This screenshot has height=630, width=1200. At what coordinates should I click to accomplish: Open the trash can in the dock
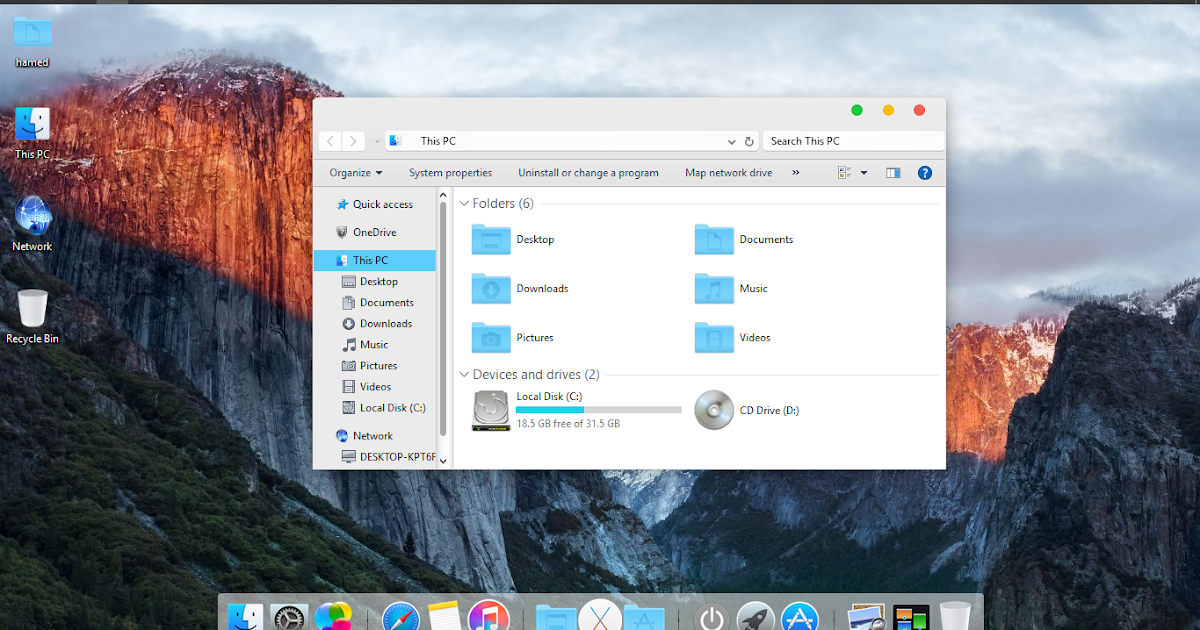[955, 617]
